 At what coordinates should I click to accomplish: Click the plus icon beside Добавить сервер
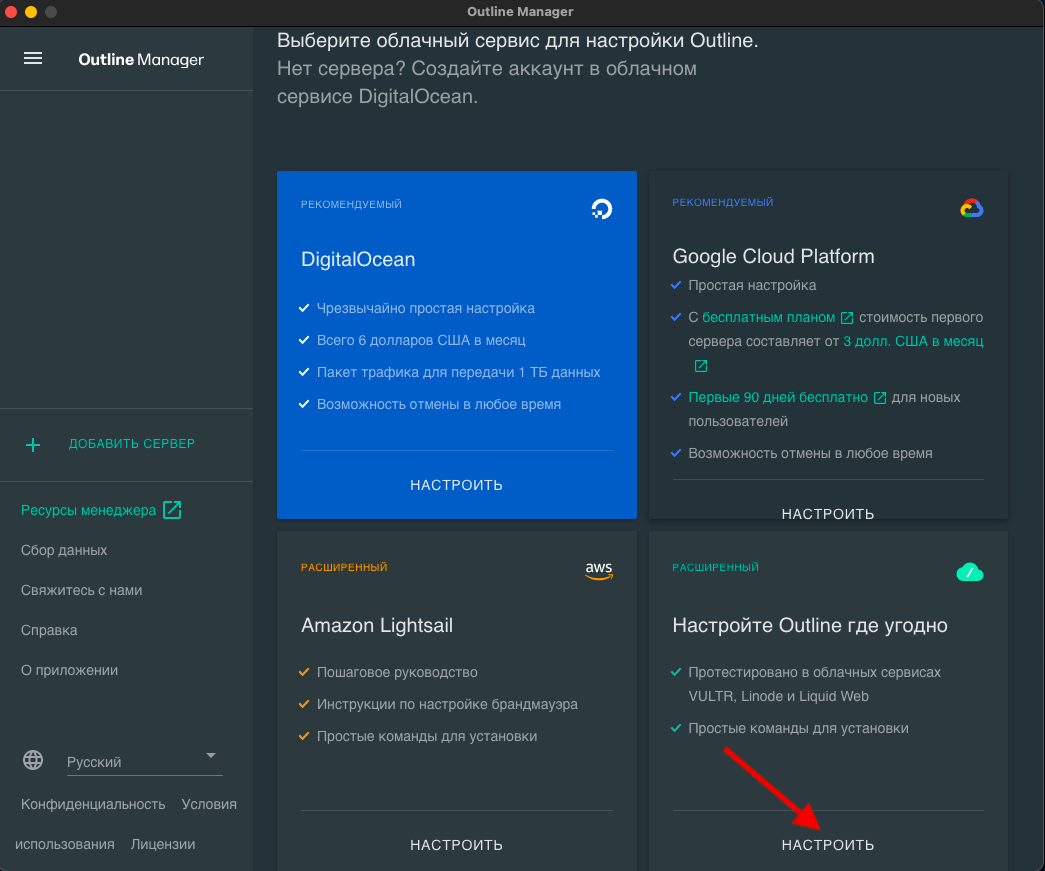coord(33,444)
